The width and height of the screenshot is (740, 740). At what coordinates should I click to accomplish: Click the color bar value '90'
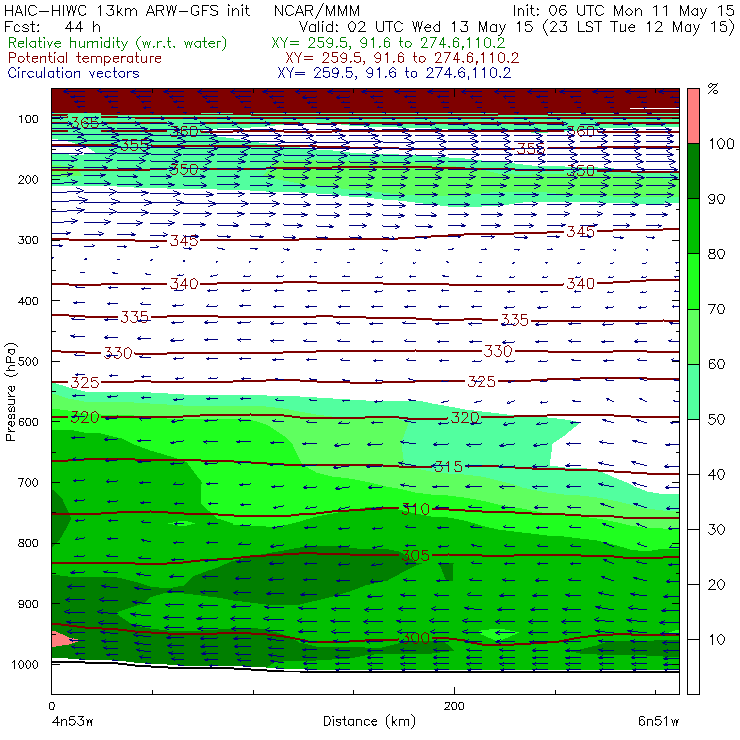[716, 199]
